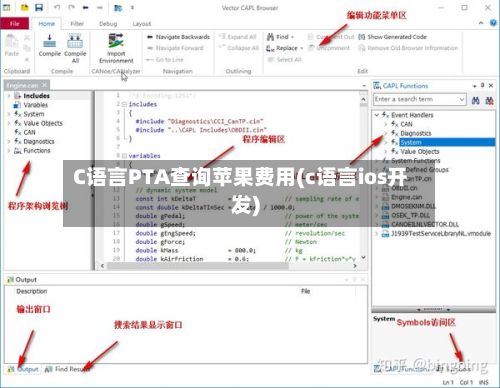Viewport: 500px width, 388px height.
Task: Expand the System node in left tree
Action: pos(9,114)
